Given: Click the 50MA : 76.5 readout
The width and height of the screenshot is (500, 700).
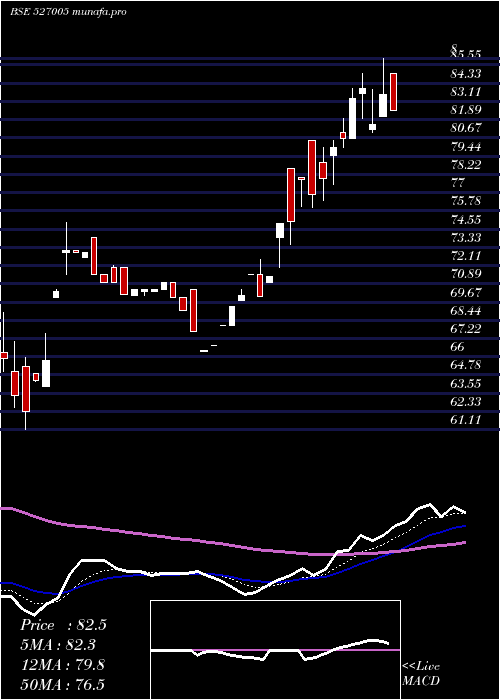Looking at the screenshot, I should tap(63, 684).
